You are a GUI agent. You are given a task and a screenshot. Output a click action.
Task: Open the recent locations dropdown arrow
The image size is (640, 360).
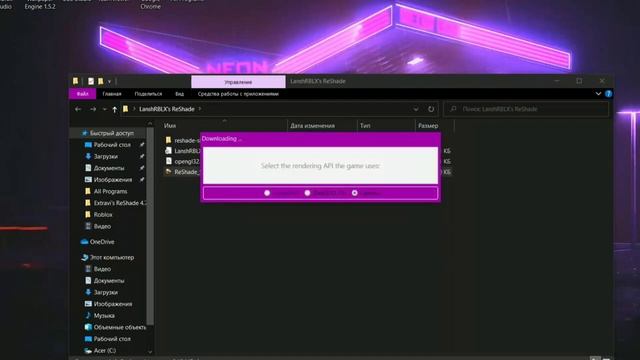[x=104, y=109]
